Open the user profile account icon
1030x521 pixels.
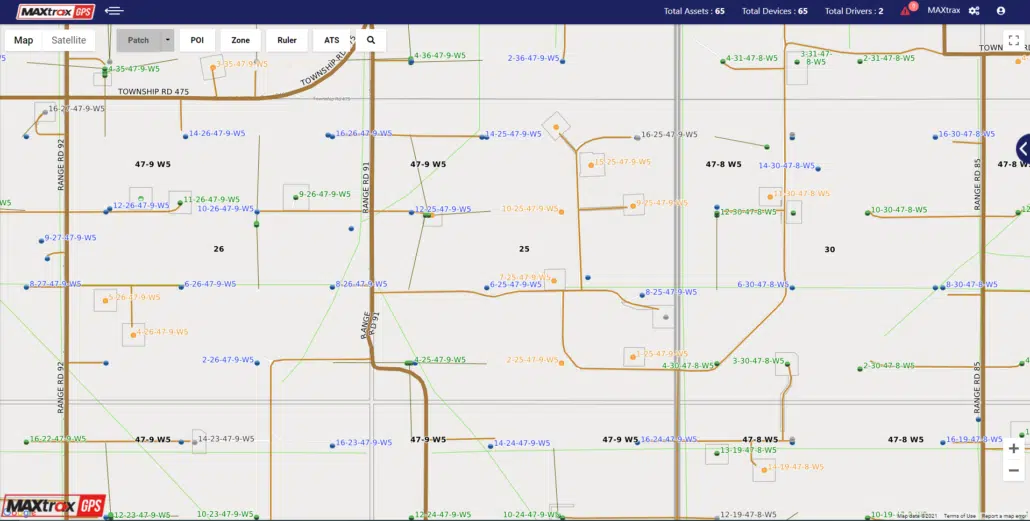click(x=1001, y=11)
